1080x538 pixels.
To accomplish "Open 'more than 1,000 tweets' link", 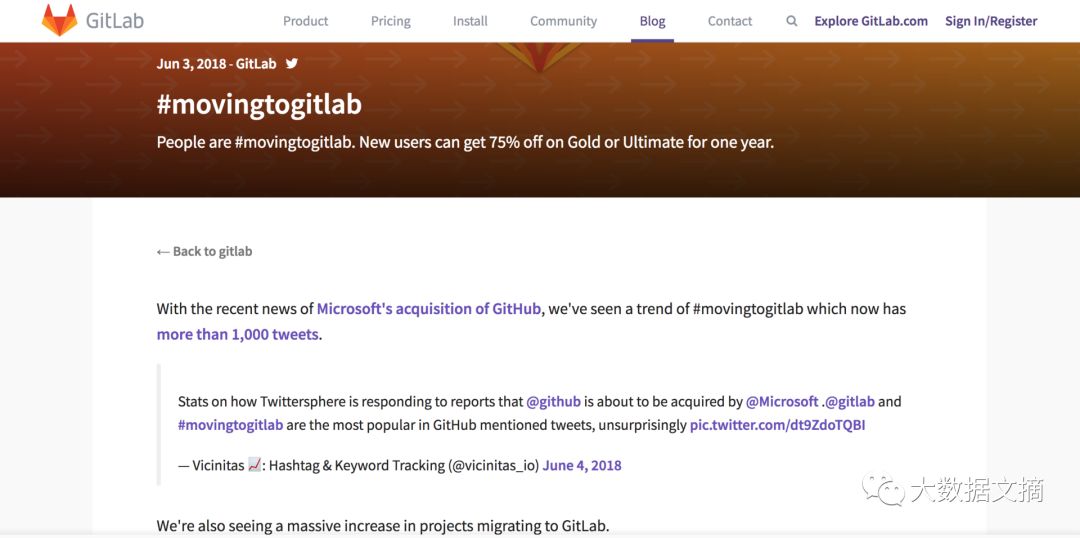I will coord(238,335).
